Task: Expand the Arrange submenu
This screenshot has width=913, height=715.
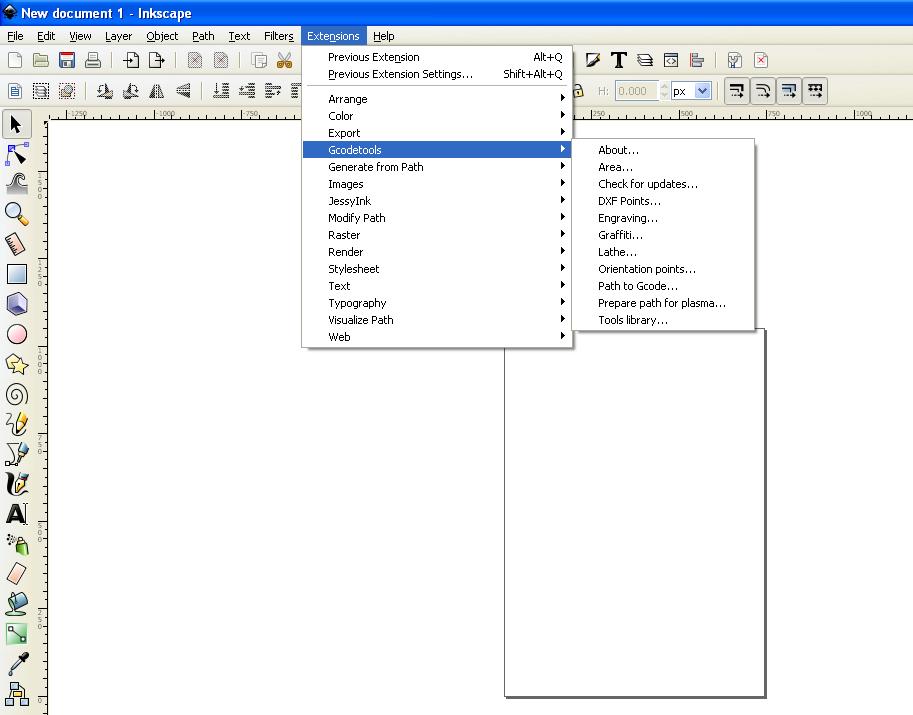Action: (x=437, y=99)
